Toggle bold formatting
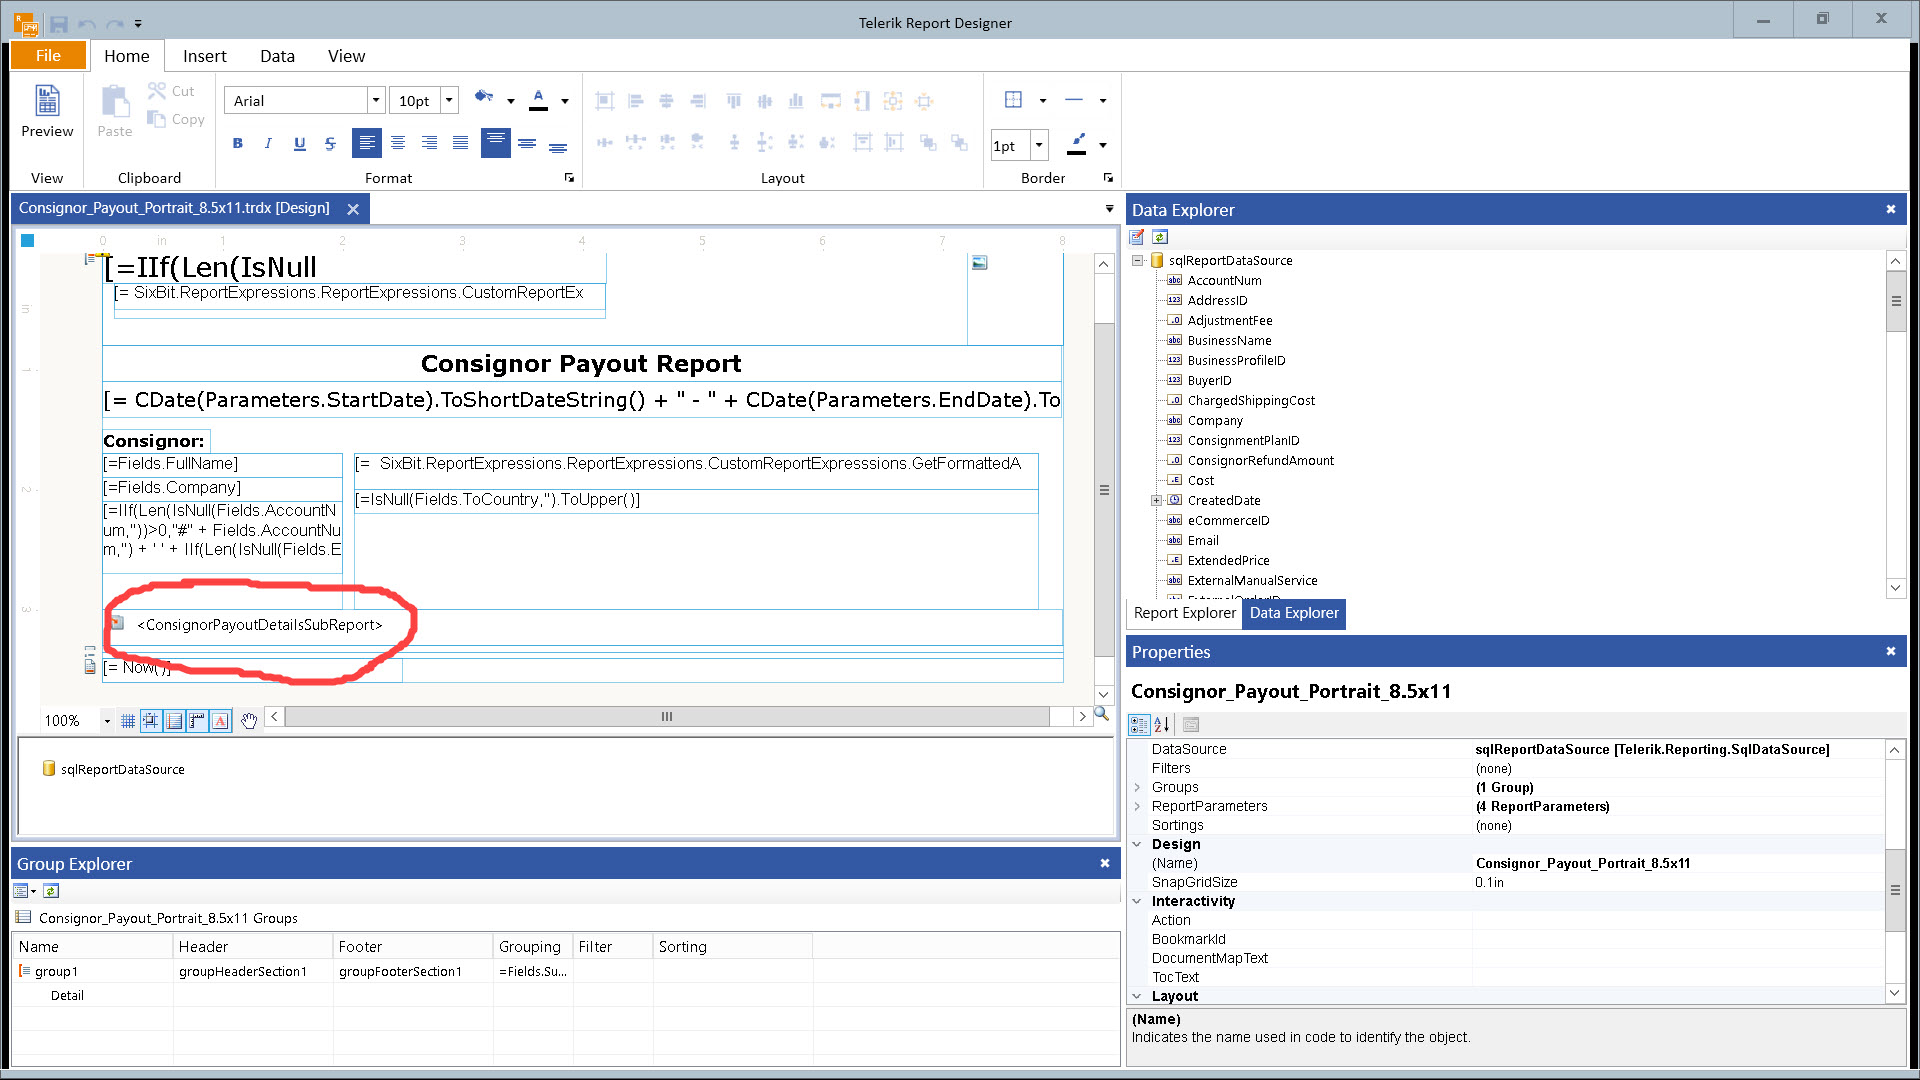The image size is (1920, 1080). pos(237,144)
